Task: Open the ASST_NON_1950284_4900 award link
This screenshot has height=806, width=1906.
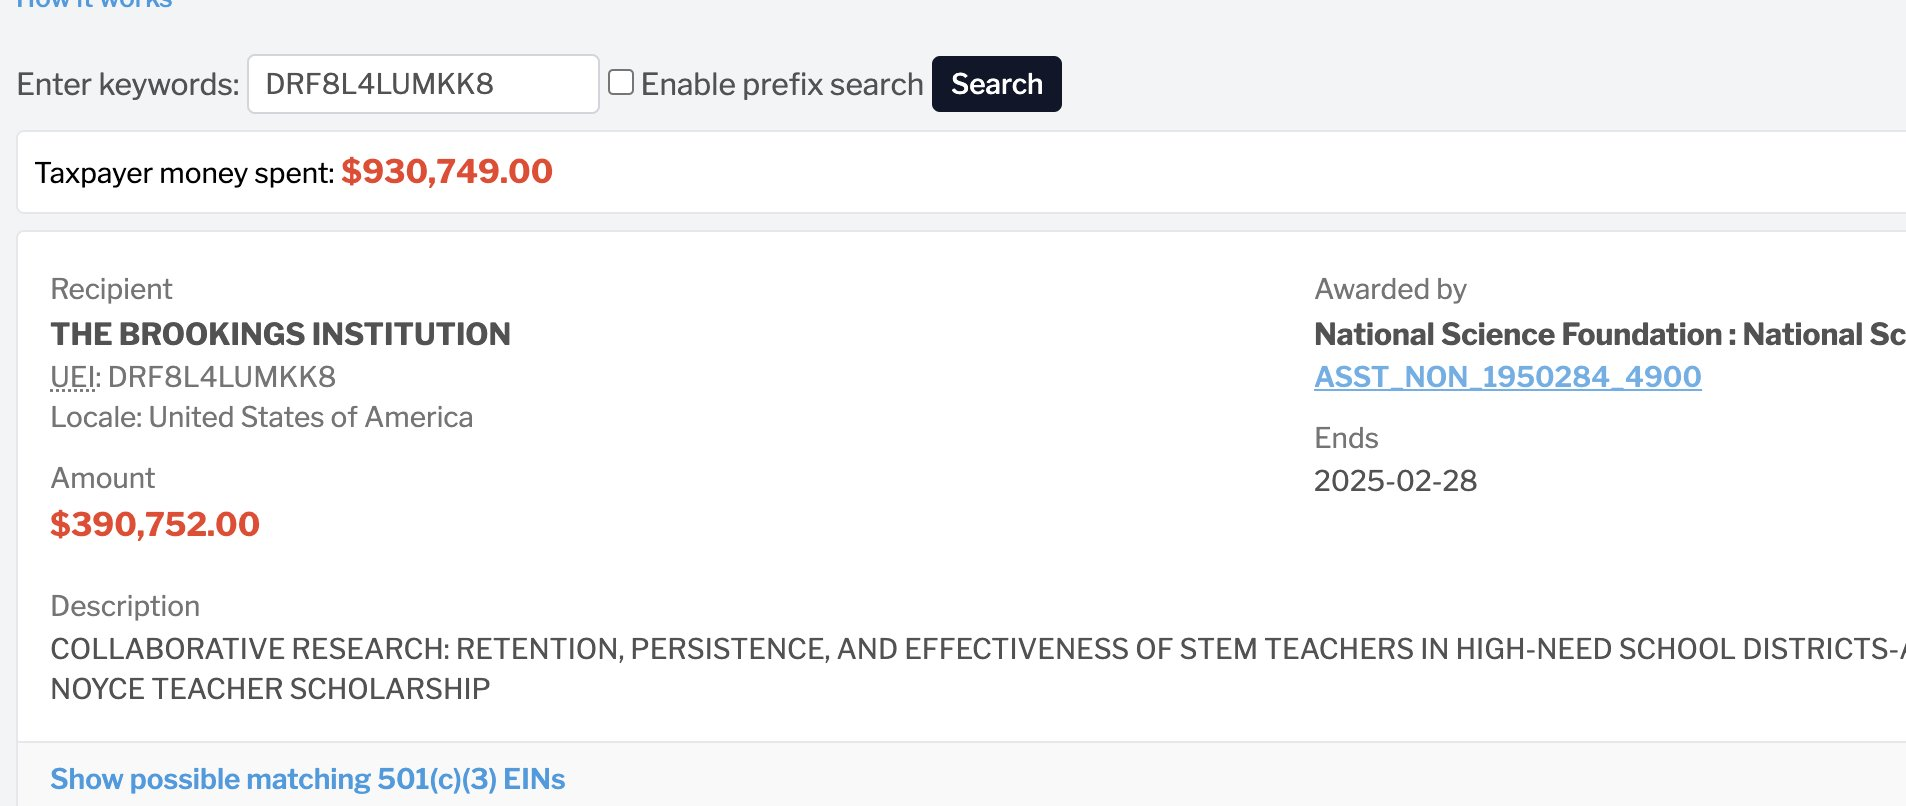Action: coord(1507,377)
